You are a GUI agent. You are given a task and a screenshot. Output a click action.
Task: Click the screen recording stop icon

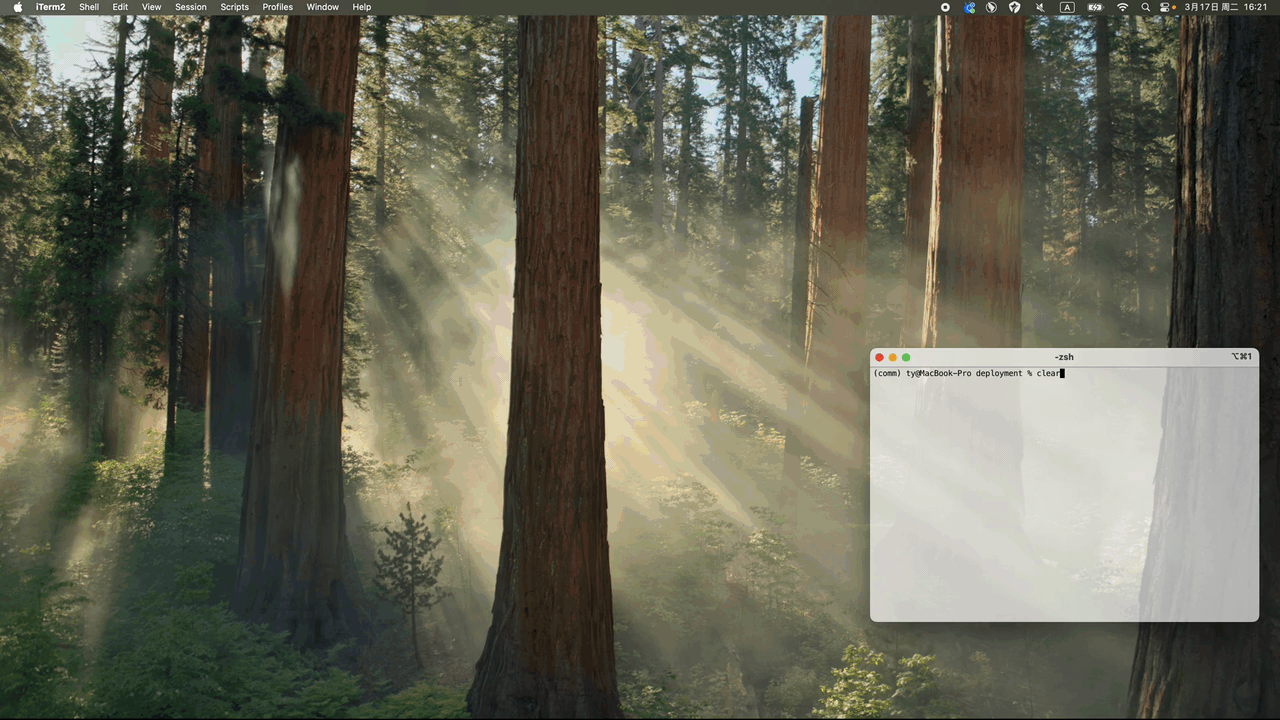coord(945,7)
